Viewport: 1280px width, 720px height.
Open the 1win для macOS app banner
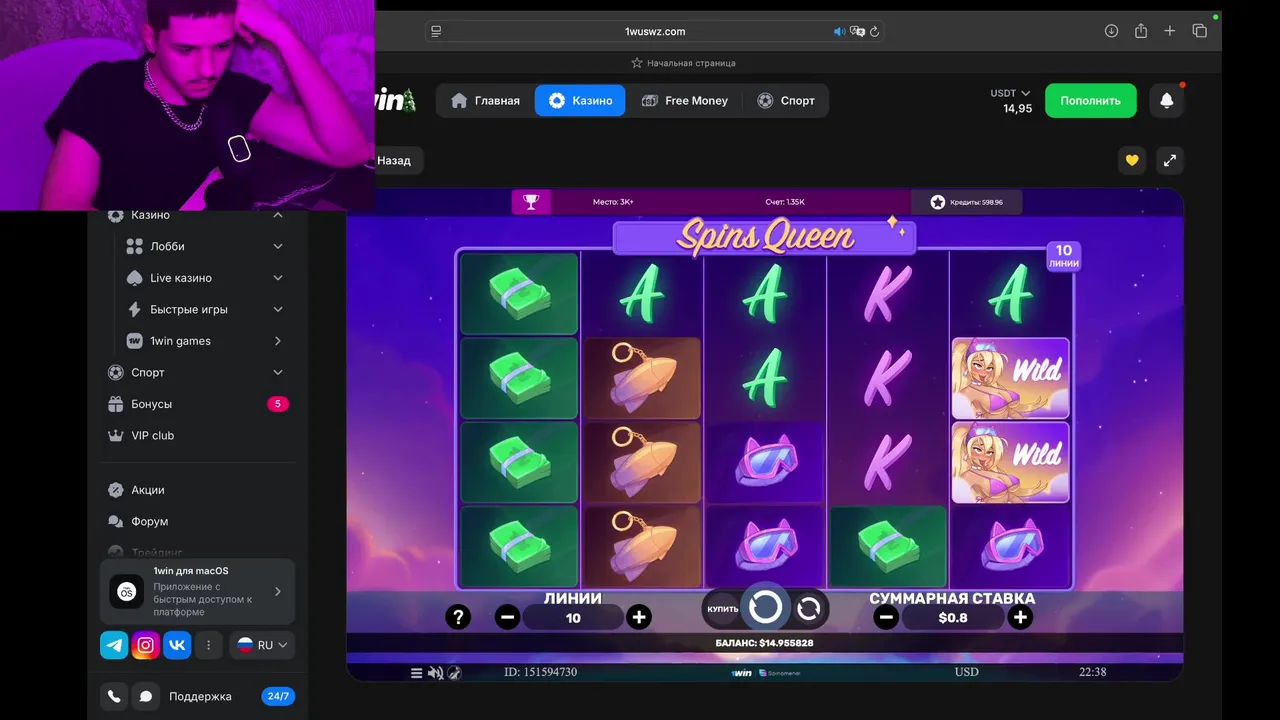[198, 591]
